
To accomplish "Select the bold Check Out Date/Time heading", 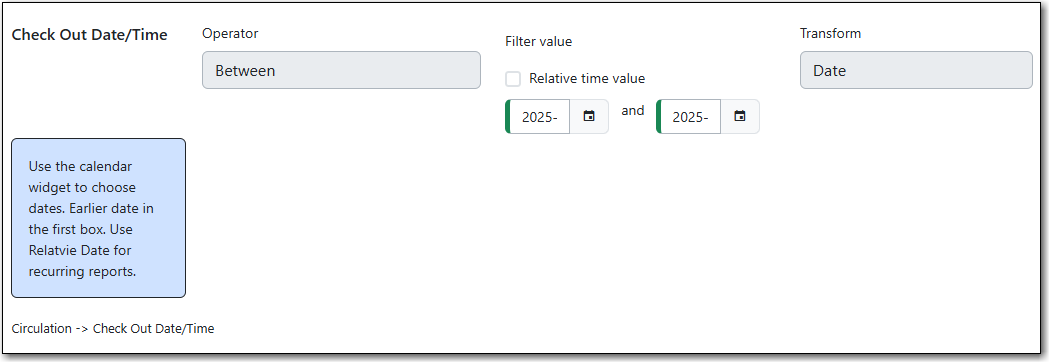I will (x=90, y=35).
